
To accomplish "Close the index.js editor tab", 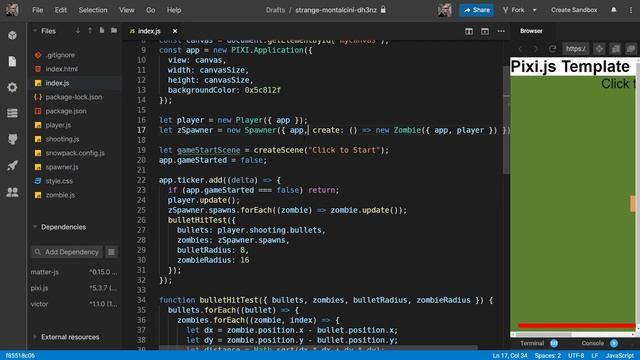I will (x=175, y=31).
